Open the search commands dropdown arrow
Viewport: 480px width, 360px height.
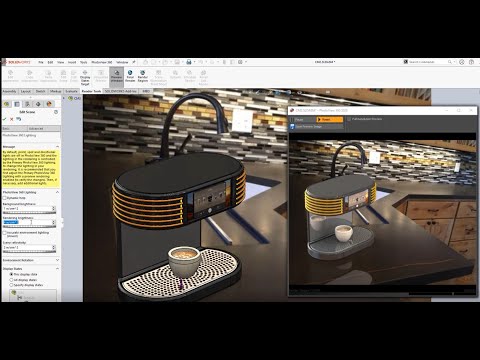(454, 62)
